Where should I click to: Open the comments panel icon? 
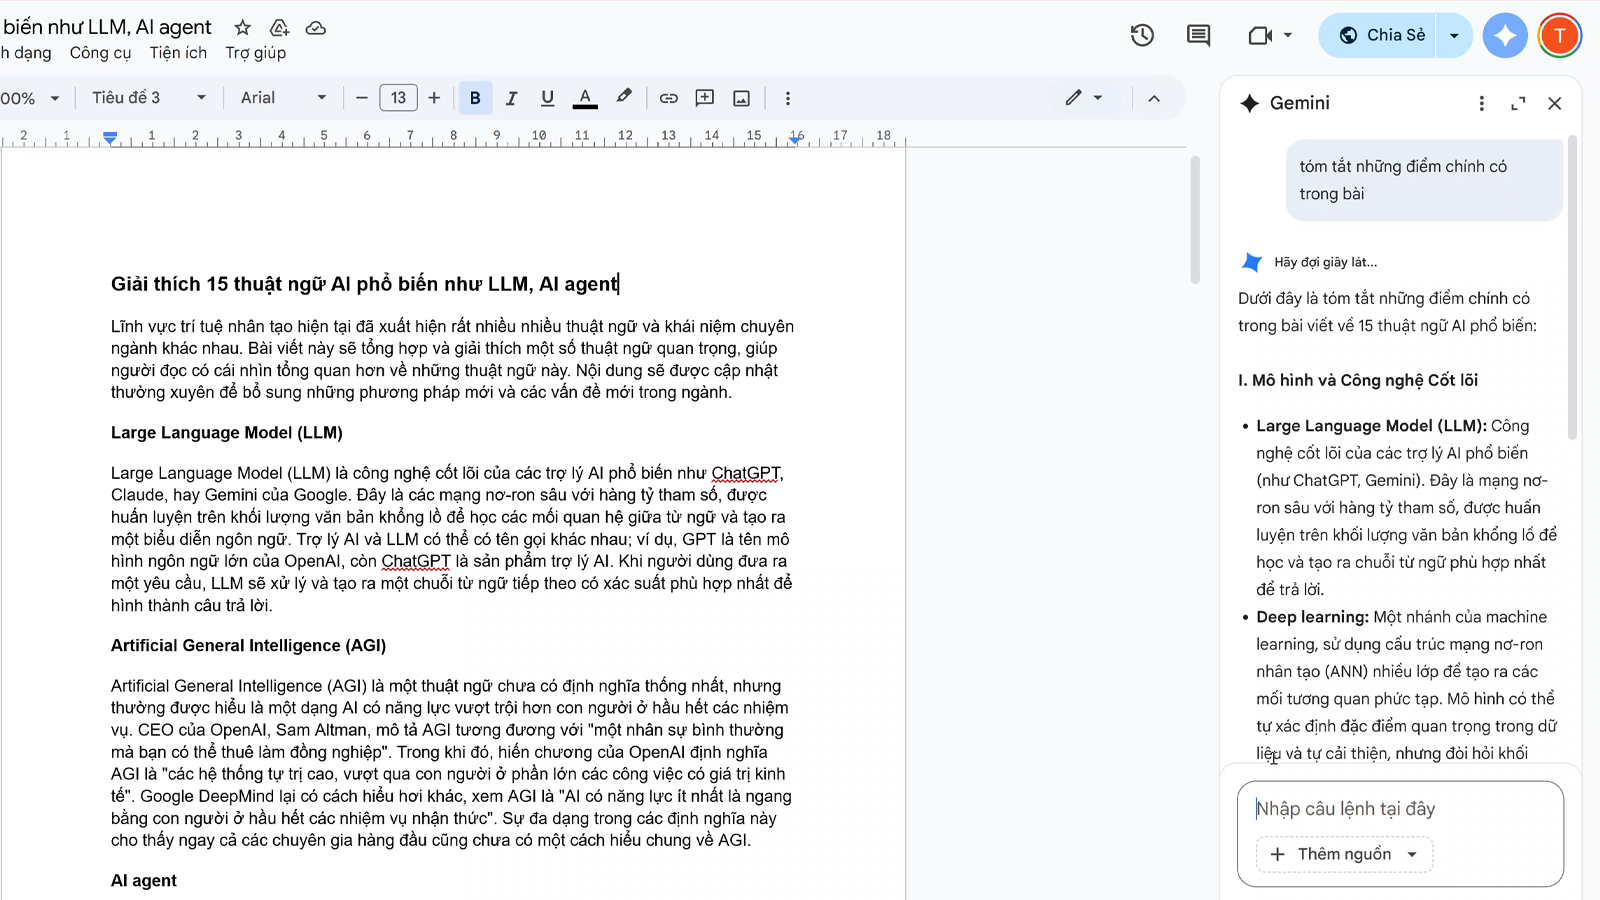click(1198, 36)
